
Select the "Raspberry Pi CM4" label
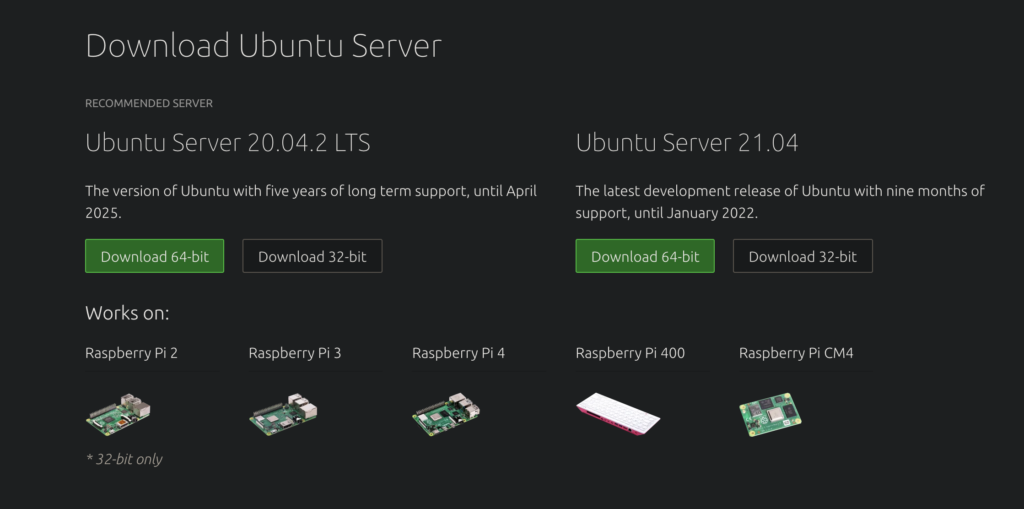[796, 353]
